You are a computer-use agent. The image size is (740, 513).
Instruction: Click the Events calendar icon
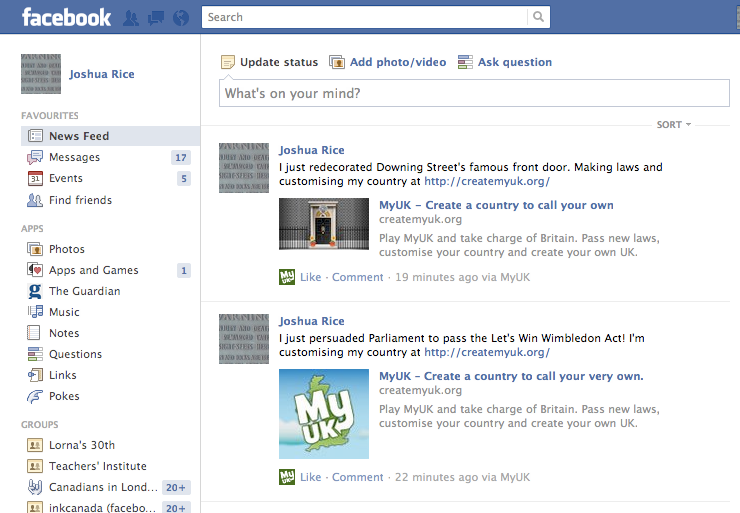tap(35, 178)
